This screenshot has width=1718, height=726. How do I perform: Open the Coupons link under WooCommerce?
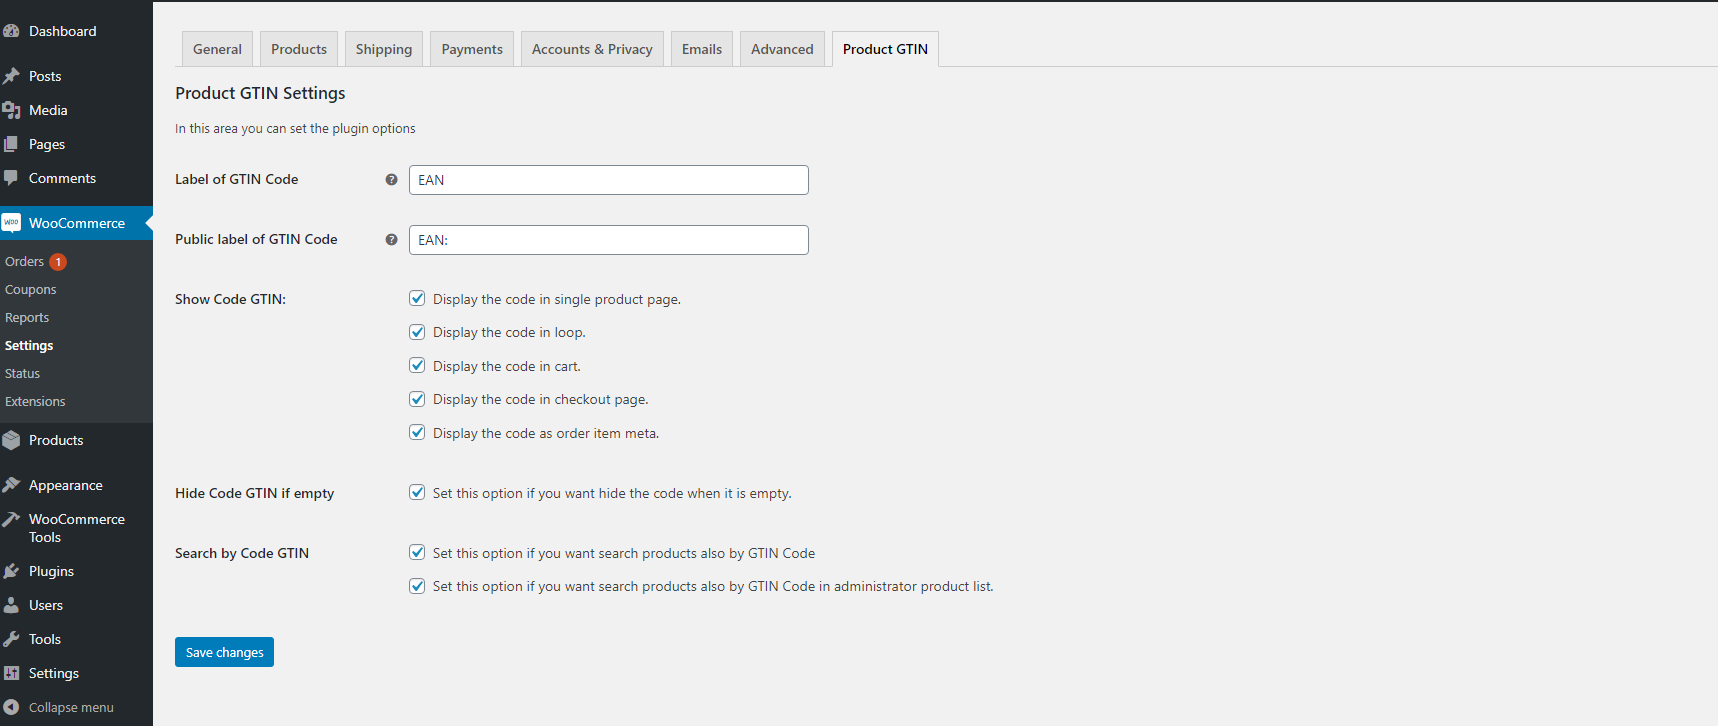click(x=31, y=290)
